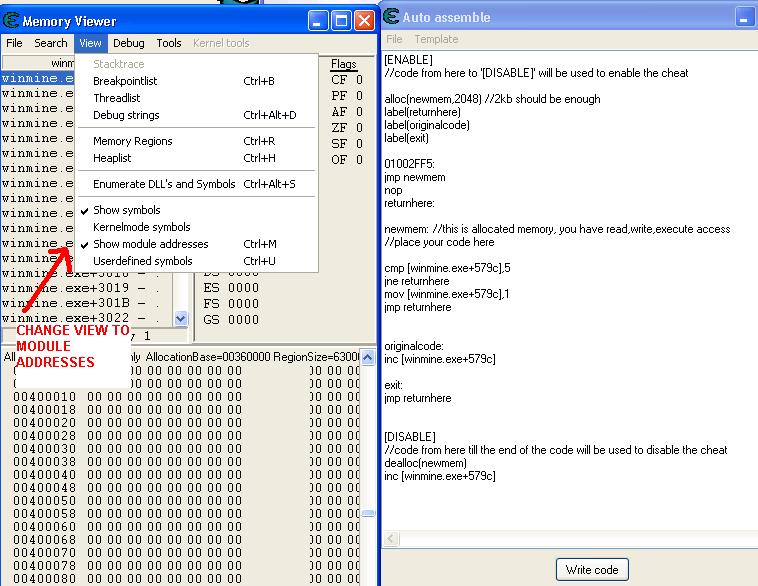Screen dimensions: 758x586
Task: Open the File menu in Auto assemble
Action: pos(394,39)
